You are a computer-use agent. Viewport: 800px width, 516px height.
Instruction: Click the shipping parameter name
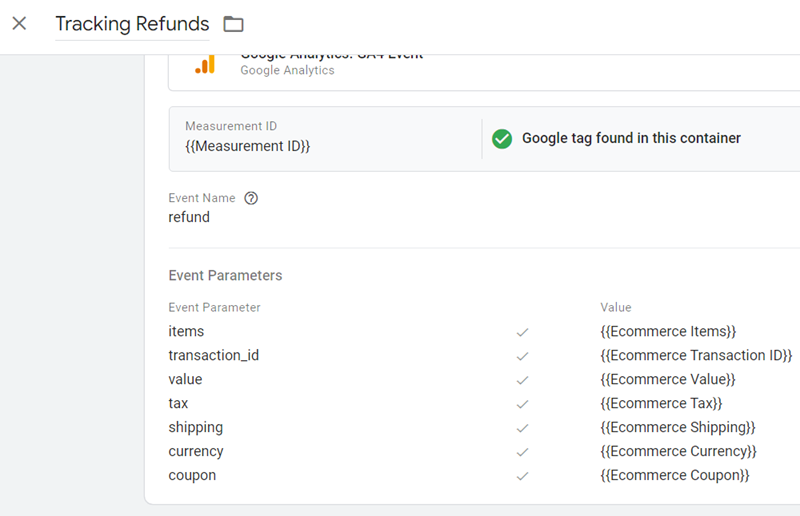tap(195, 427)
